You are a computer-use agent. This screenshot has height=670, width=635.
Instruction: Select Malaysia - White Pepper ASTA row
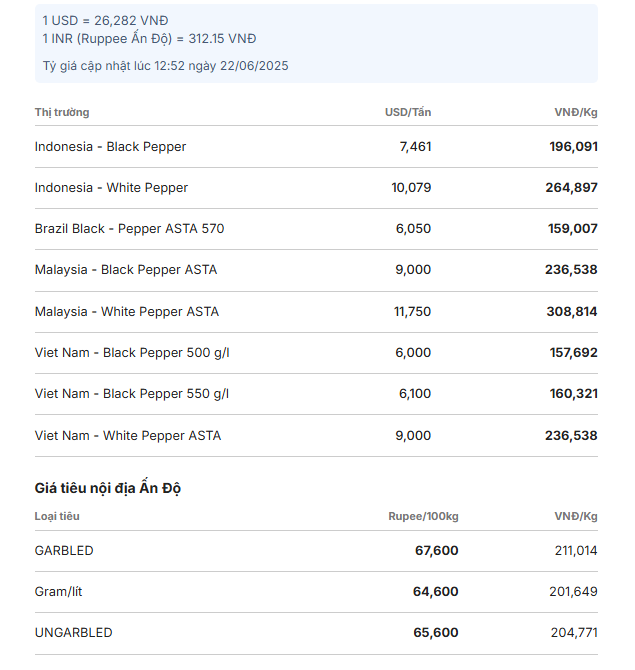point(316,312)
